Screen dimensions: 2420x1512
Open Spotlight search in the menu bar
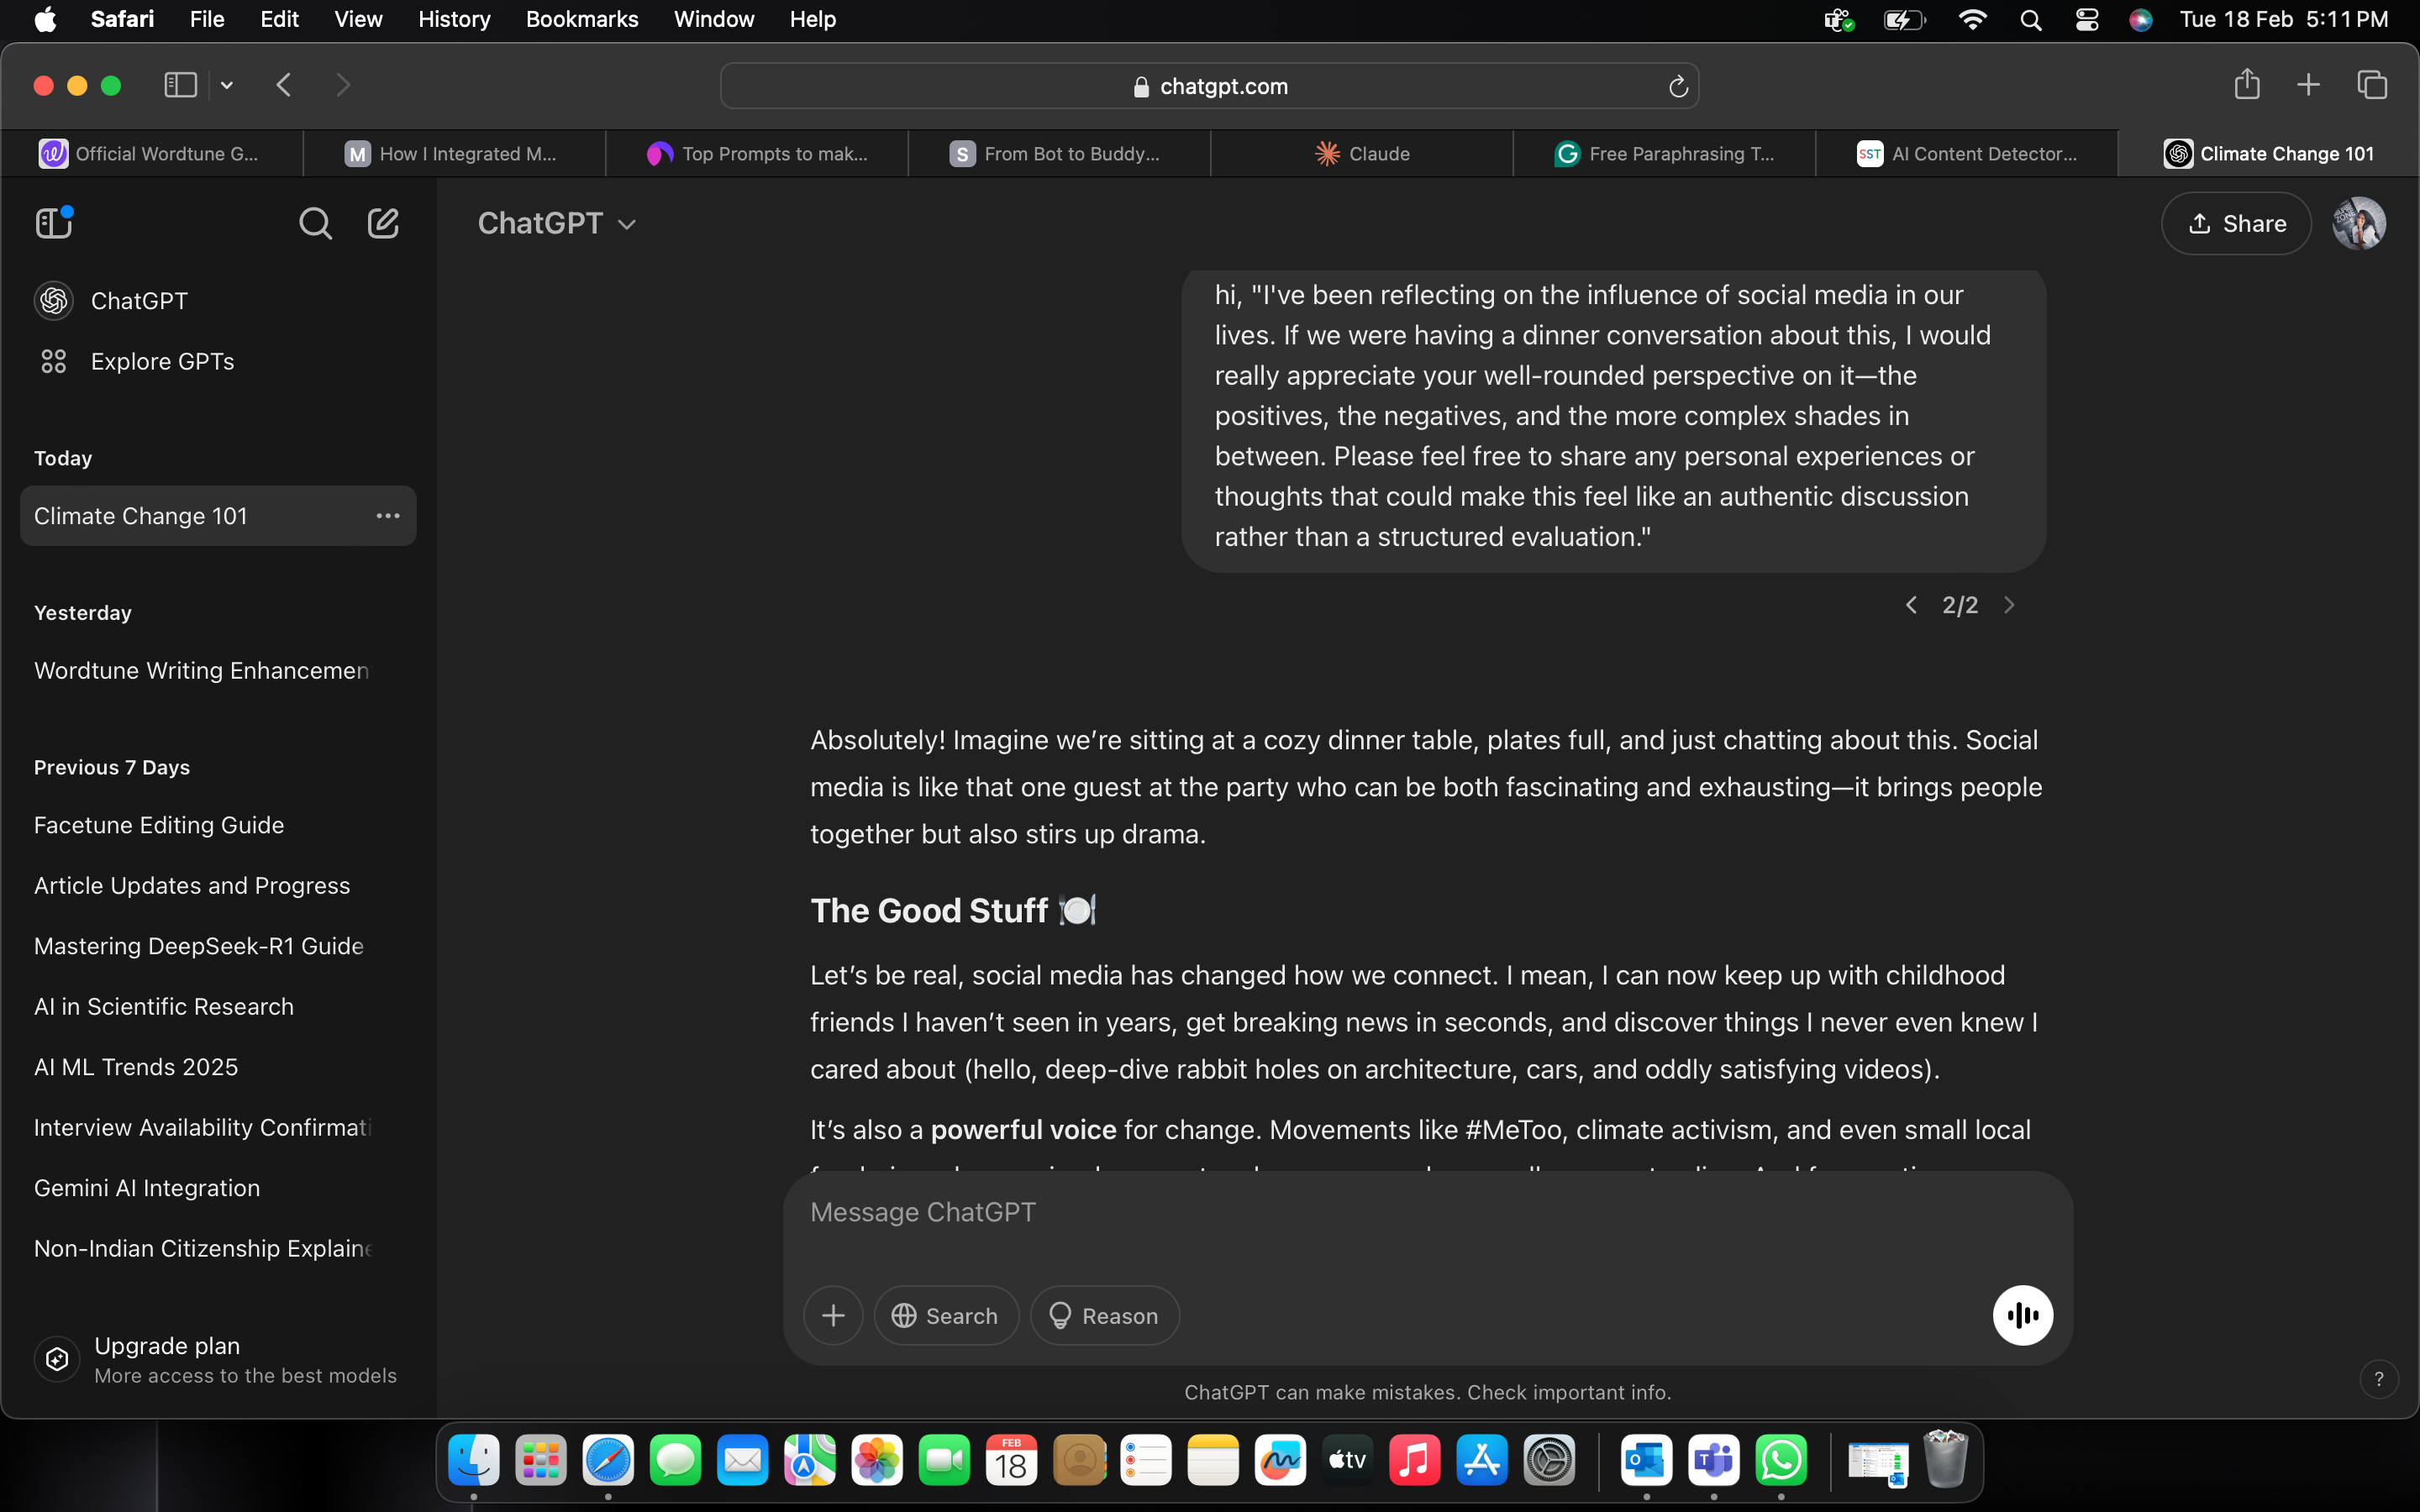click(x=2030, y=20)
